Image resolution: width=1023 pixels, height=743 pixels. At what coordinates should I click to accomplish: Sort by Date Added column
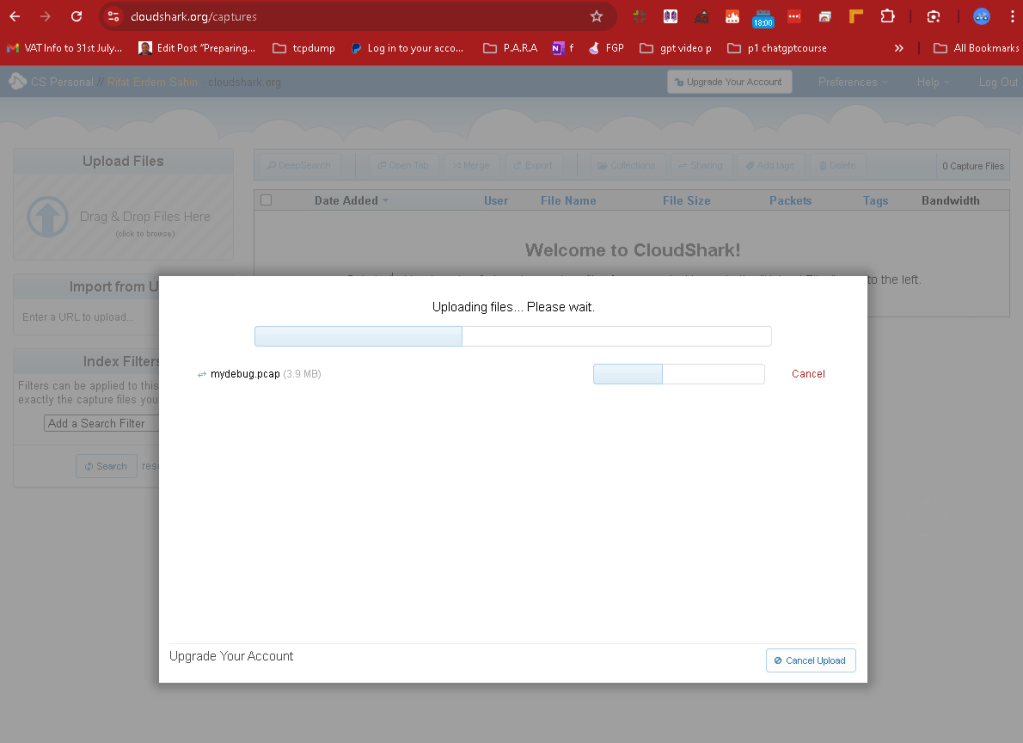[351, 201]
